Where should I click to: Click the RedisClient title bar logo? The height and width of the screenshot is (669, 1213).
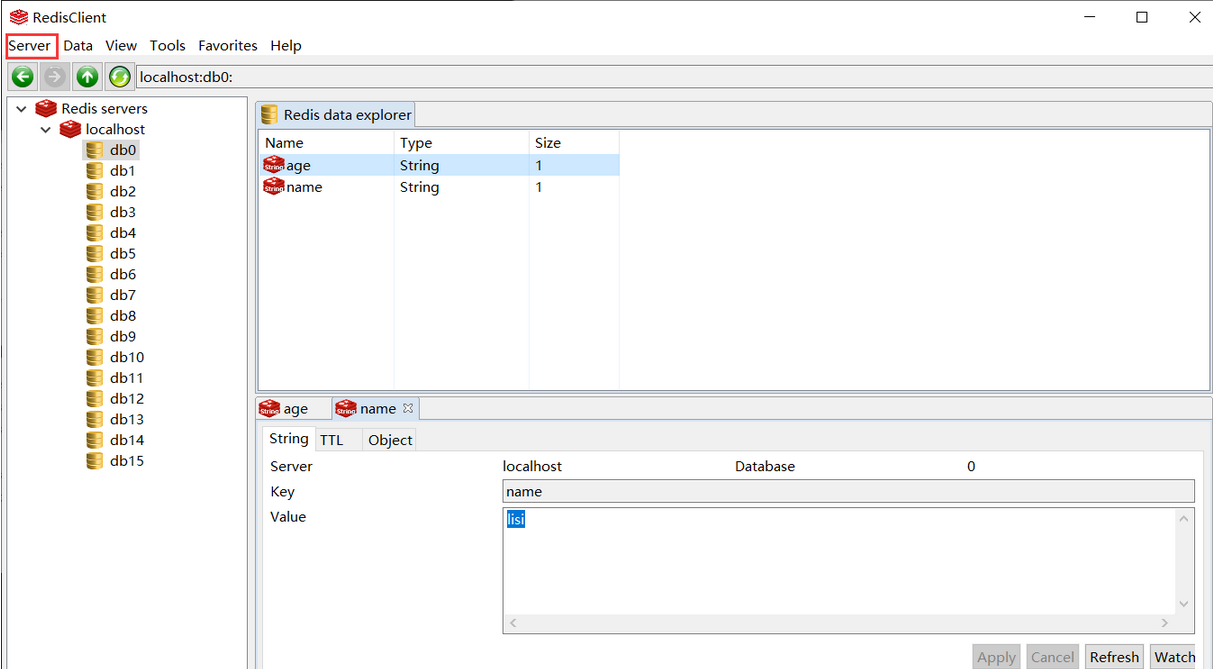pos(18,17)
